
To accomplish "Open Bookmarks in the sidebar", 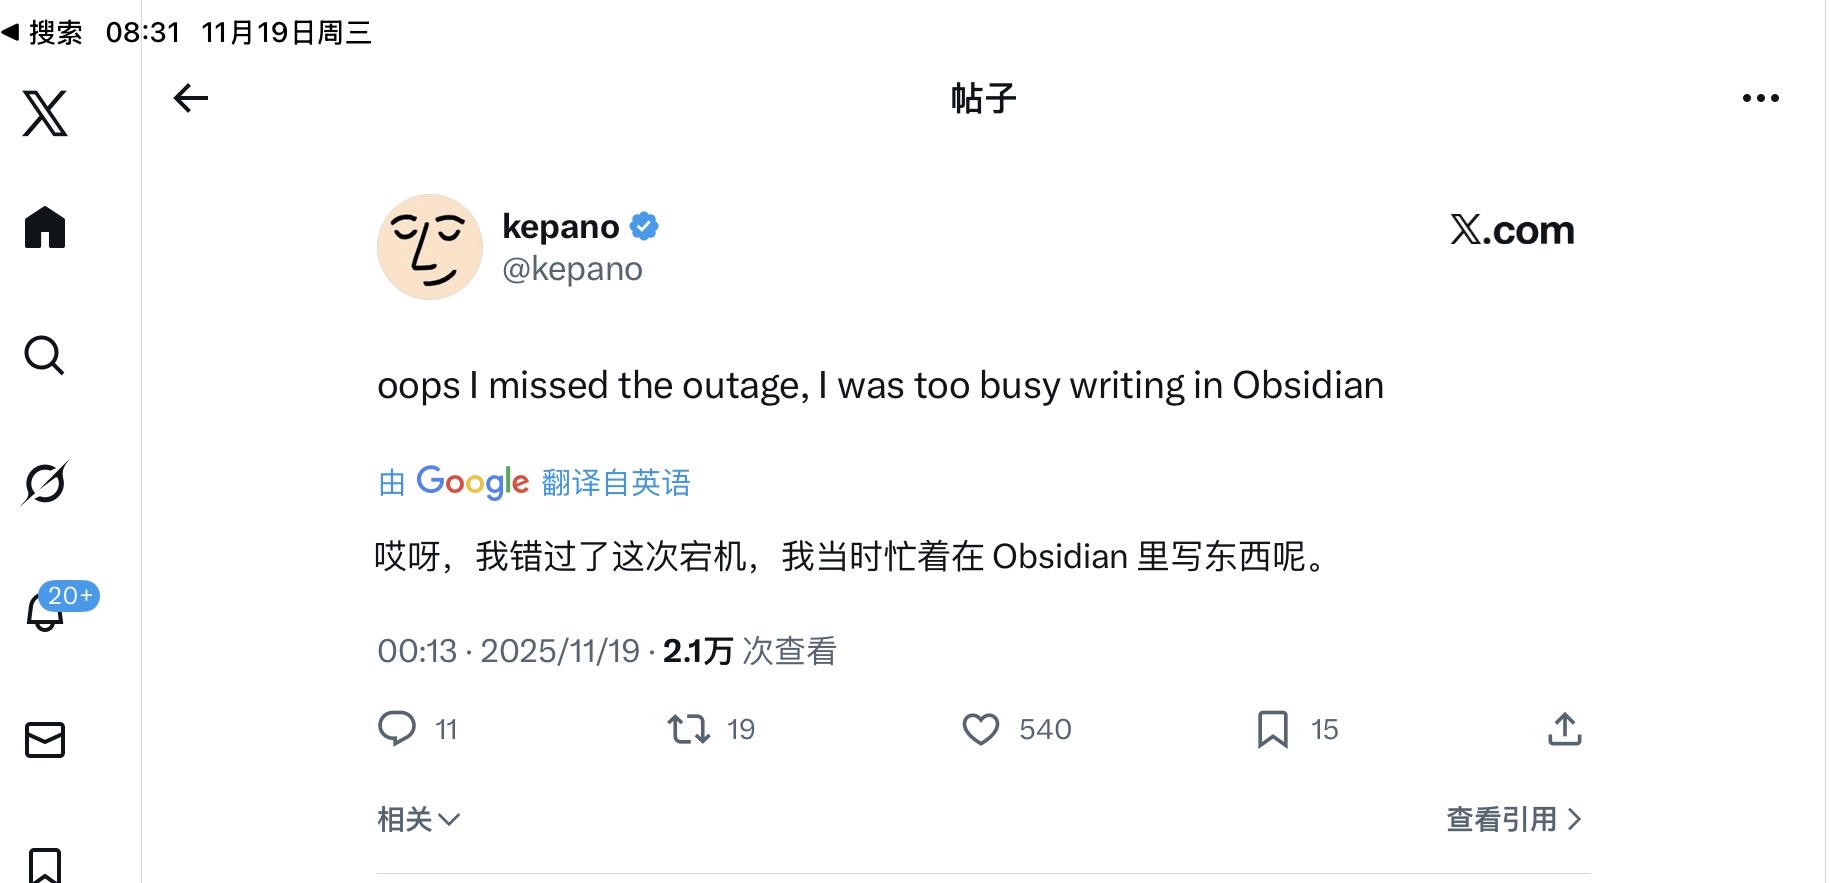I will click(x=45, y=865).
